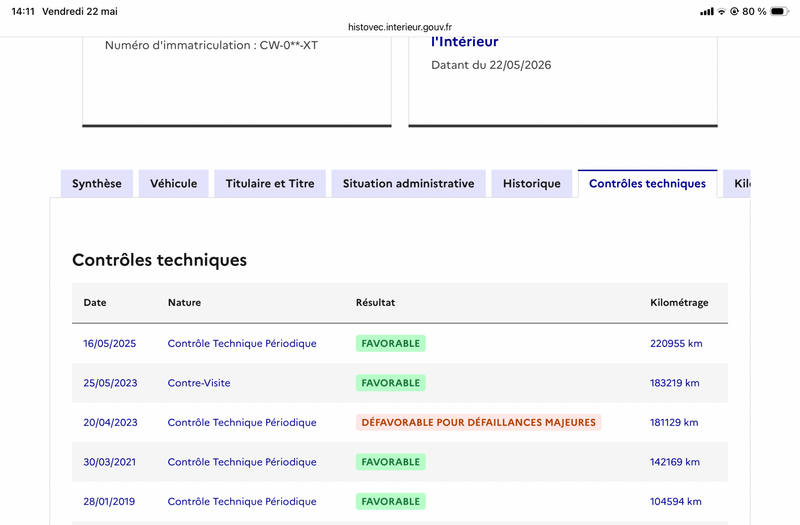This screenshot has width=800, height=525.
Task: Tap the cellular signal bars icon
Action: pyautogui.click(x=707, y=11)
